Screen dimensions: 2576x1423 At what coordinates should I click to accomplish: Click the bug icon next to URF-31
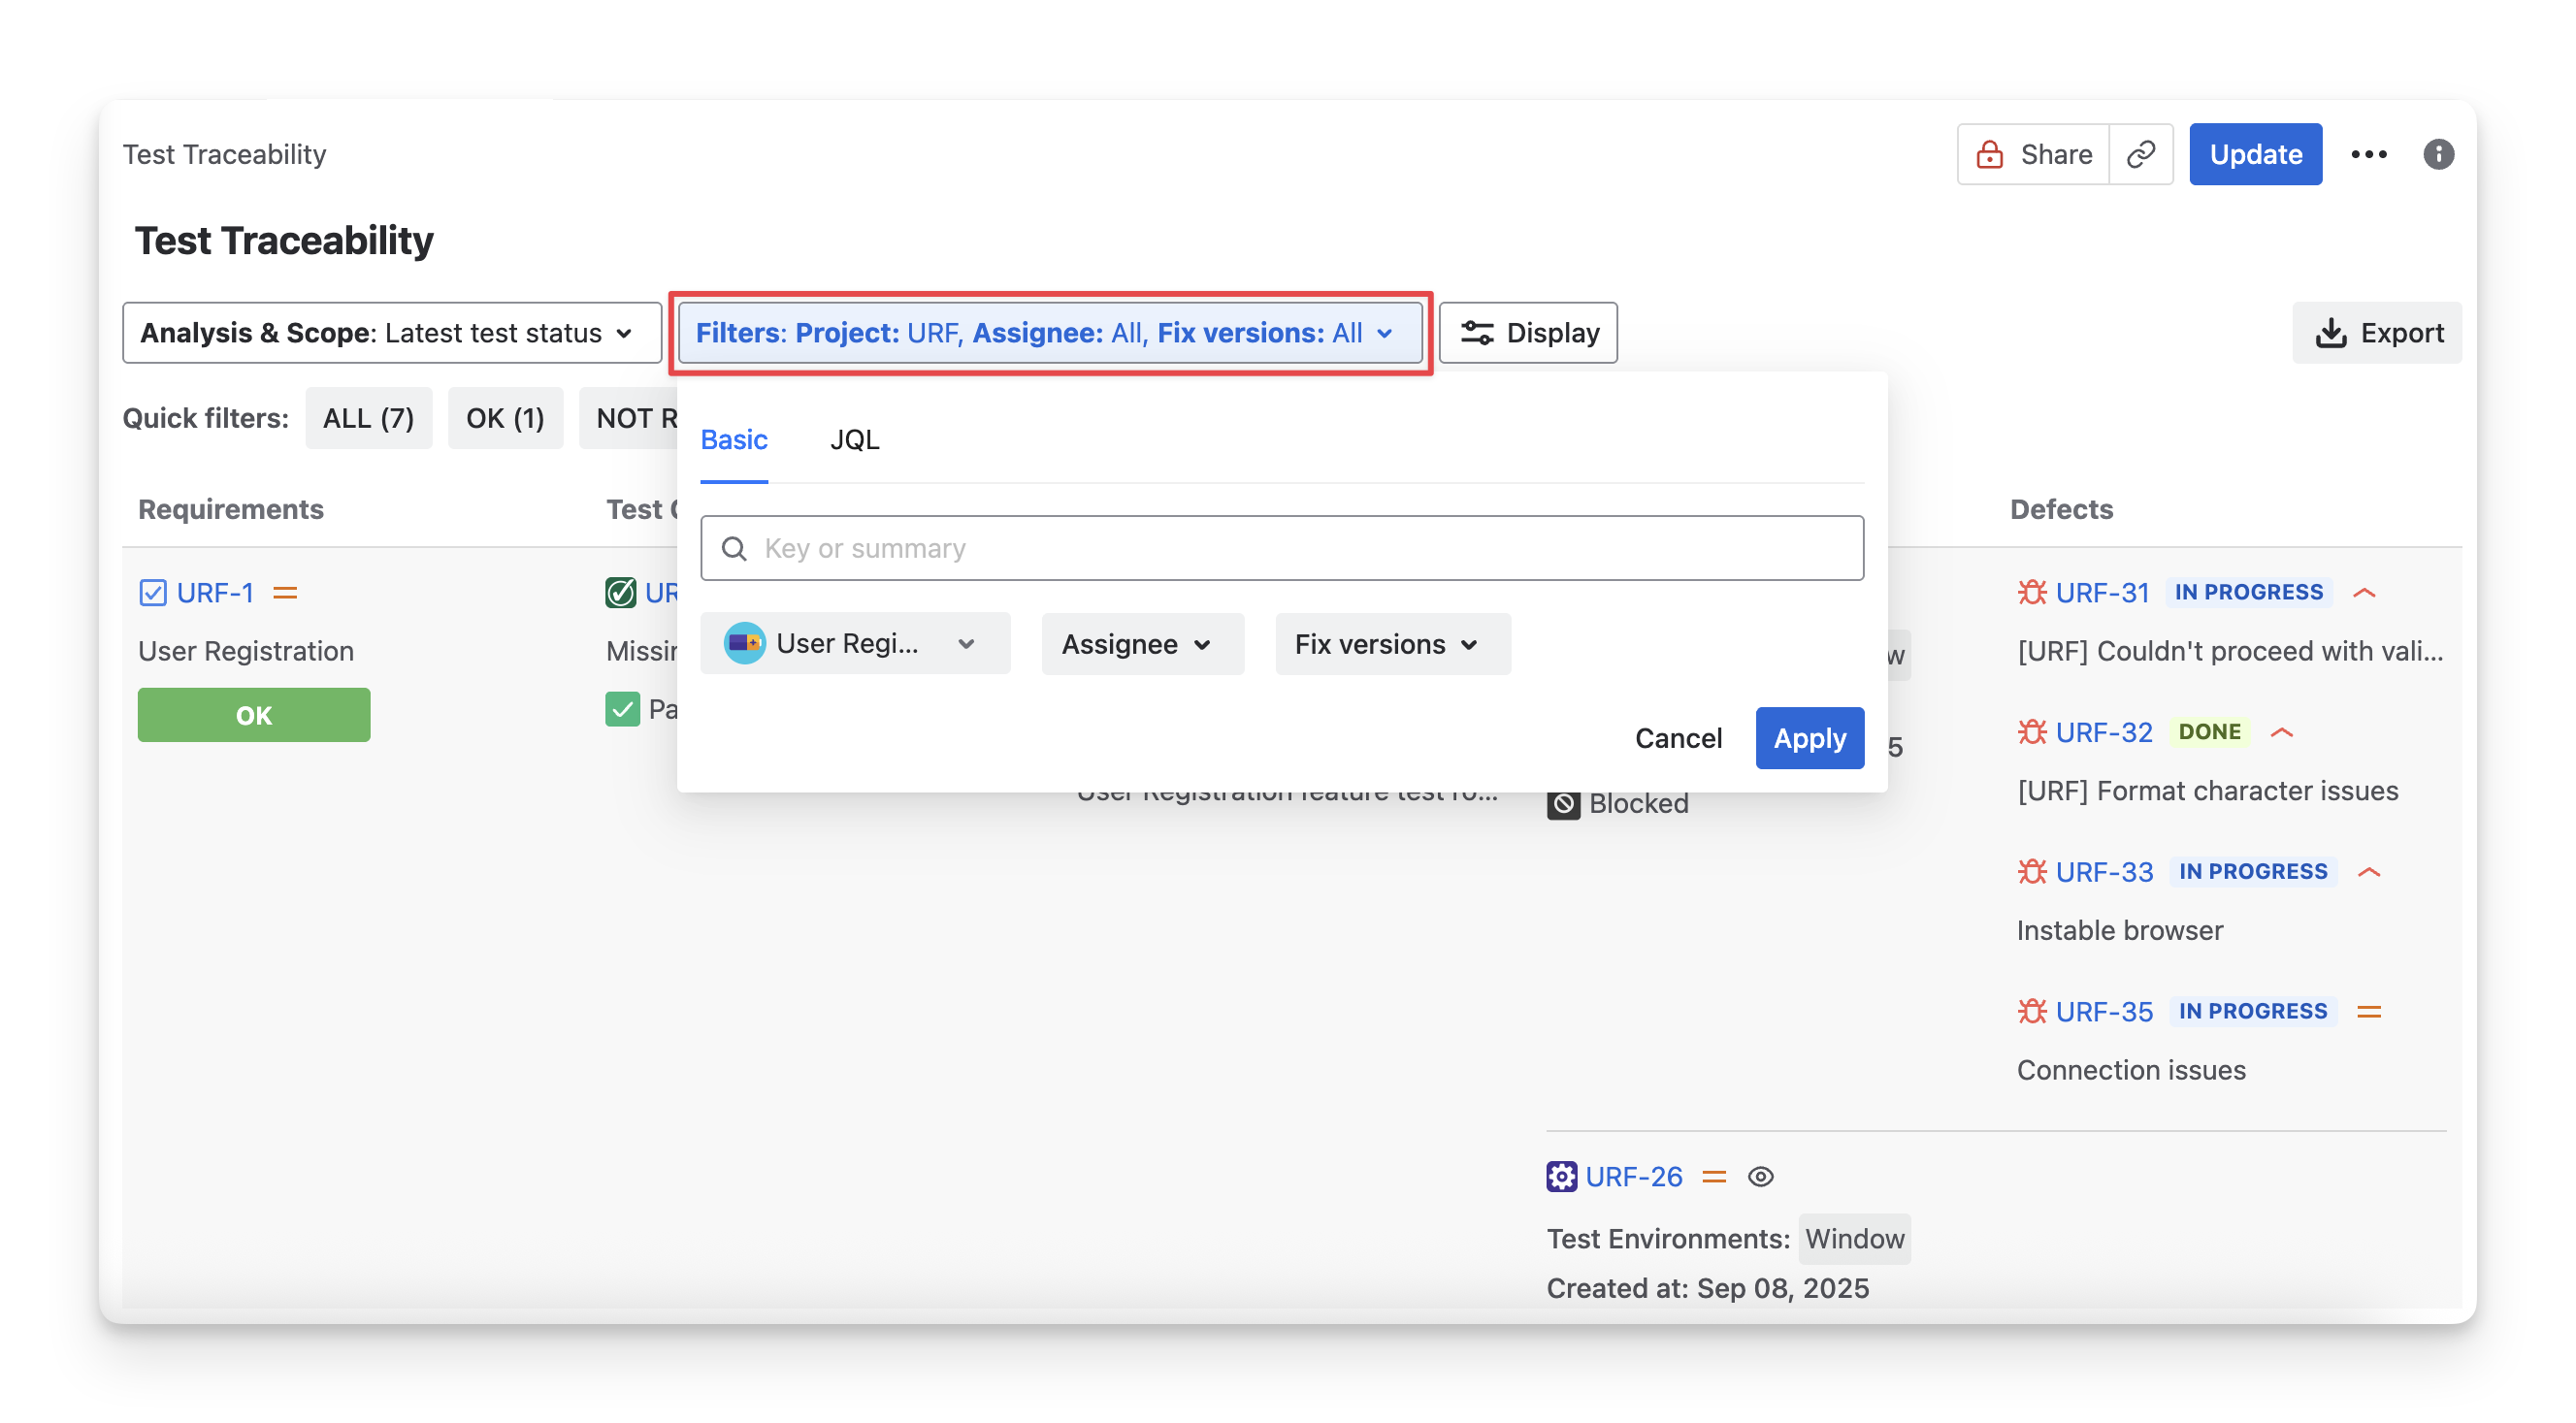tap(2031, 592)
